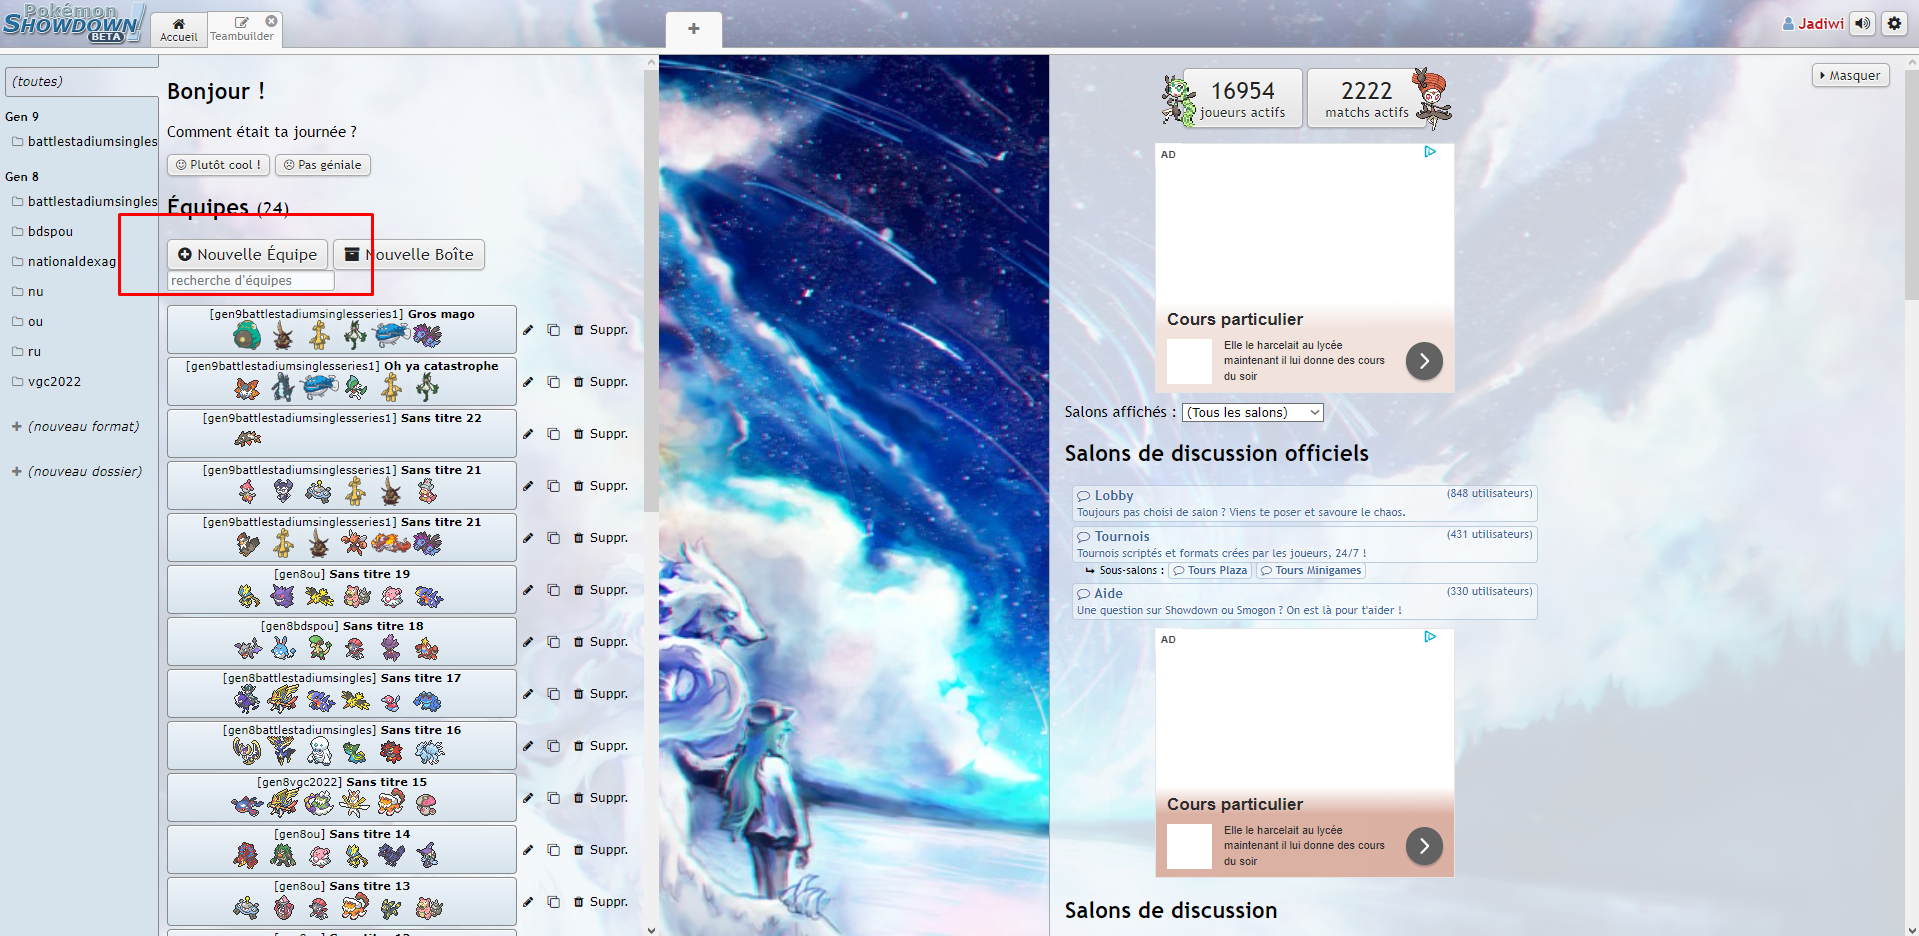This screenshot has height=936, width=1919.
Task: Open the bdspou folder
Action: tap(43, 232)
